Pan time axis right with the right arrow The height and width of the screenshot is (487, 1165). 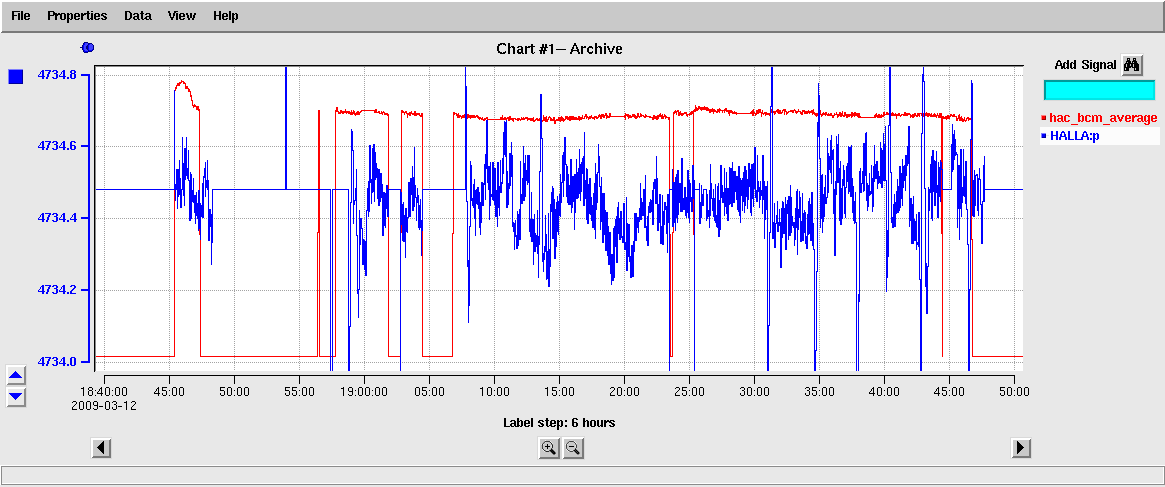[x=1022, y=448]
